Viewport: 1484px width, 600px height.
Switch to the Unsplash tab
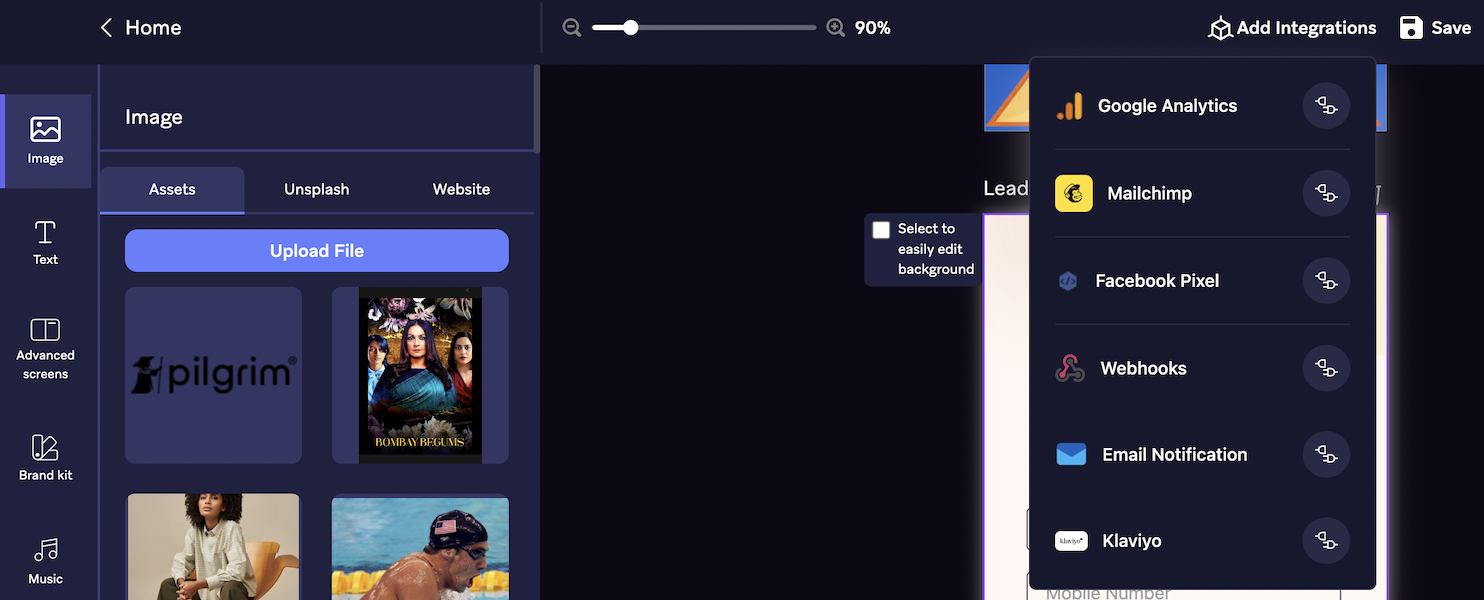pyautogui.click(x=316, y=189)
